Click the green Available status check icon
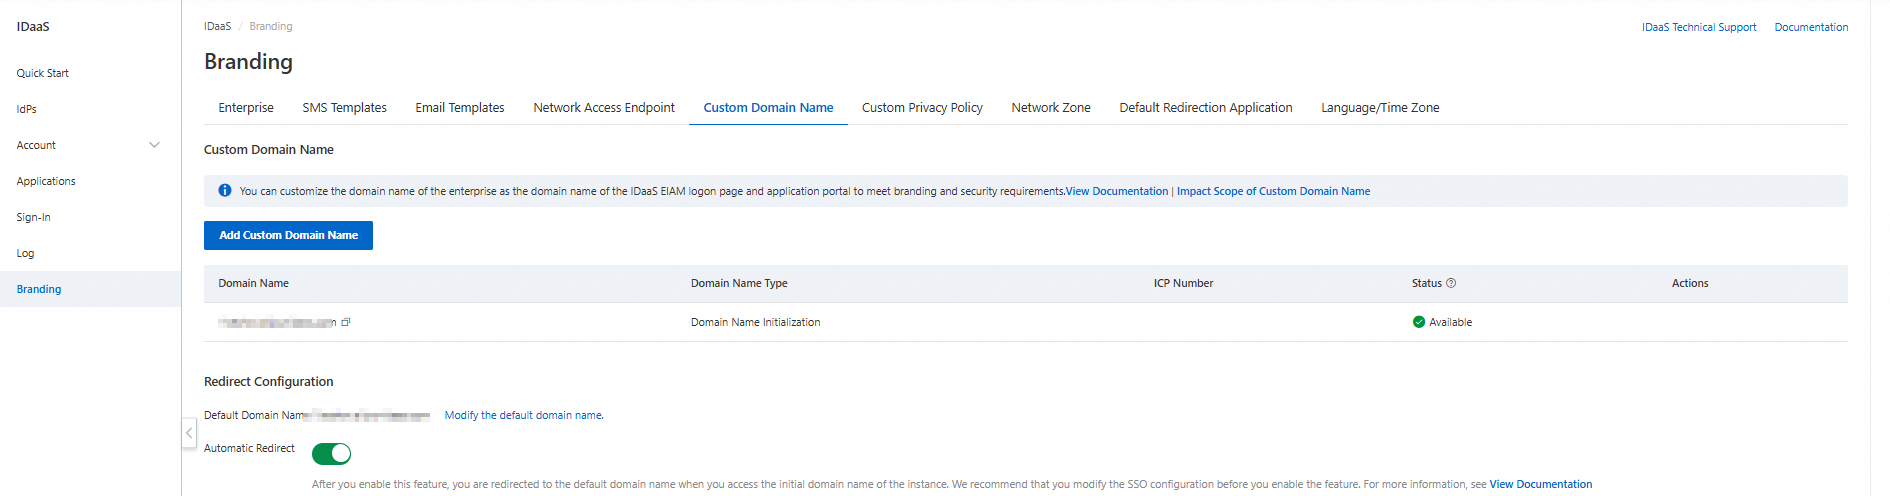 coord(1418,322)
